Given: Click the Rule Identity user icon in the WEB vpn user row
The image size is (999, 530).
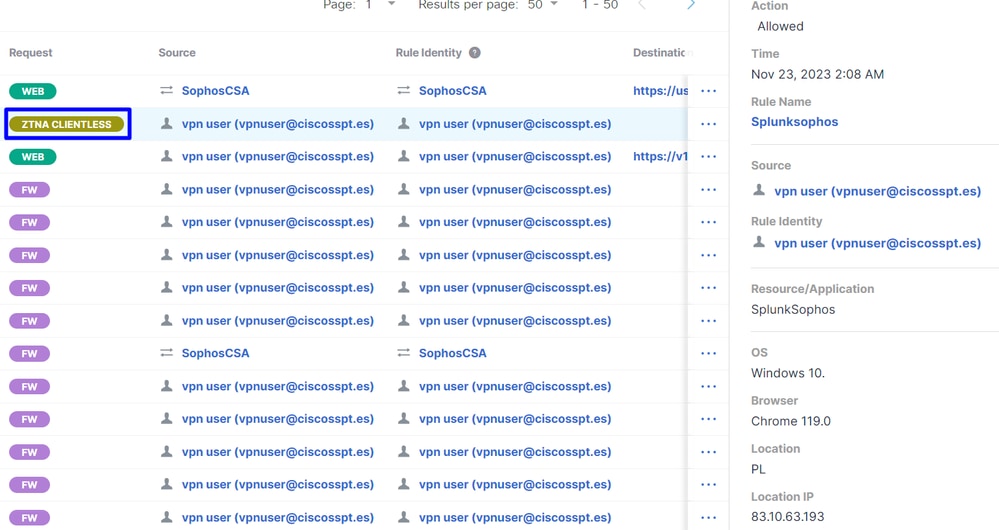Looking at the screenshot, I should (x=403, y=156).
